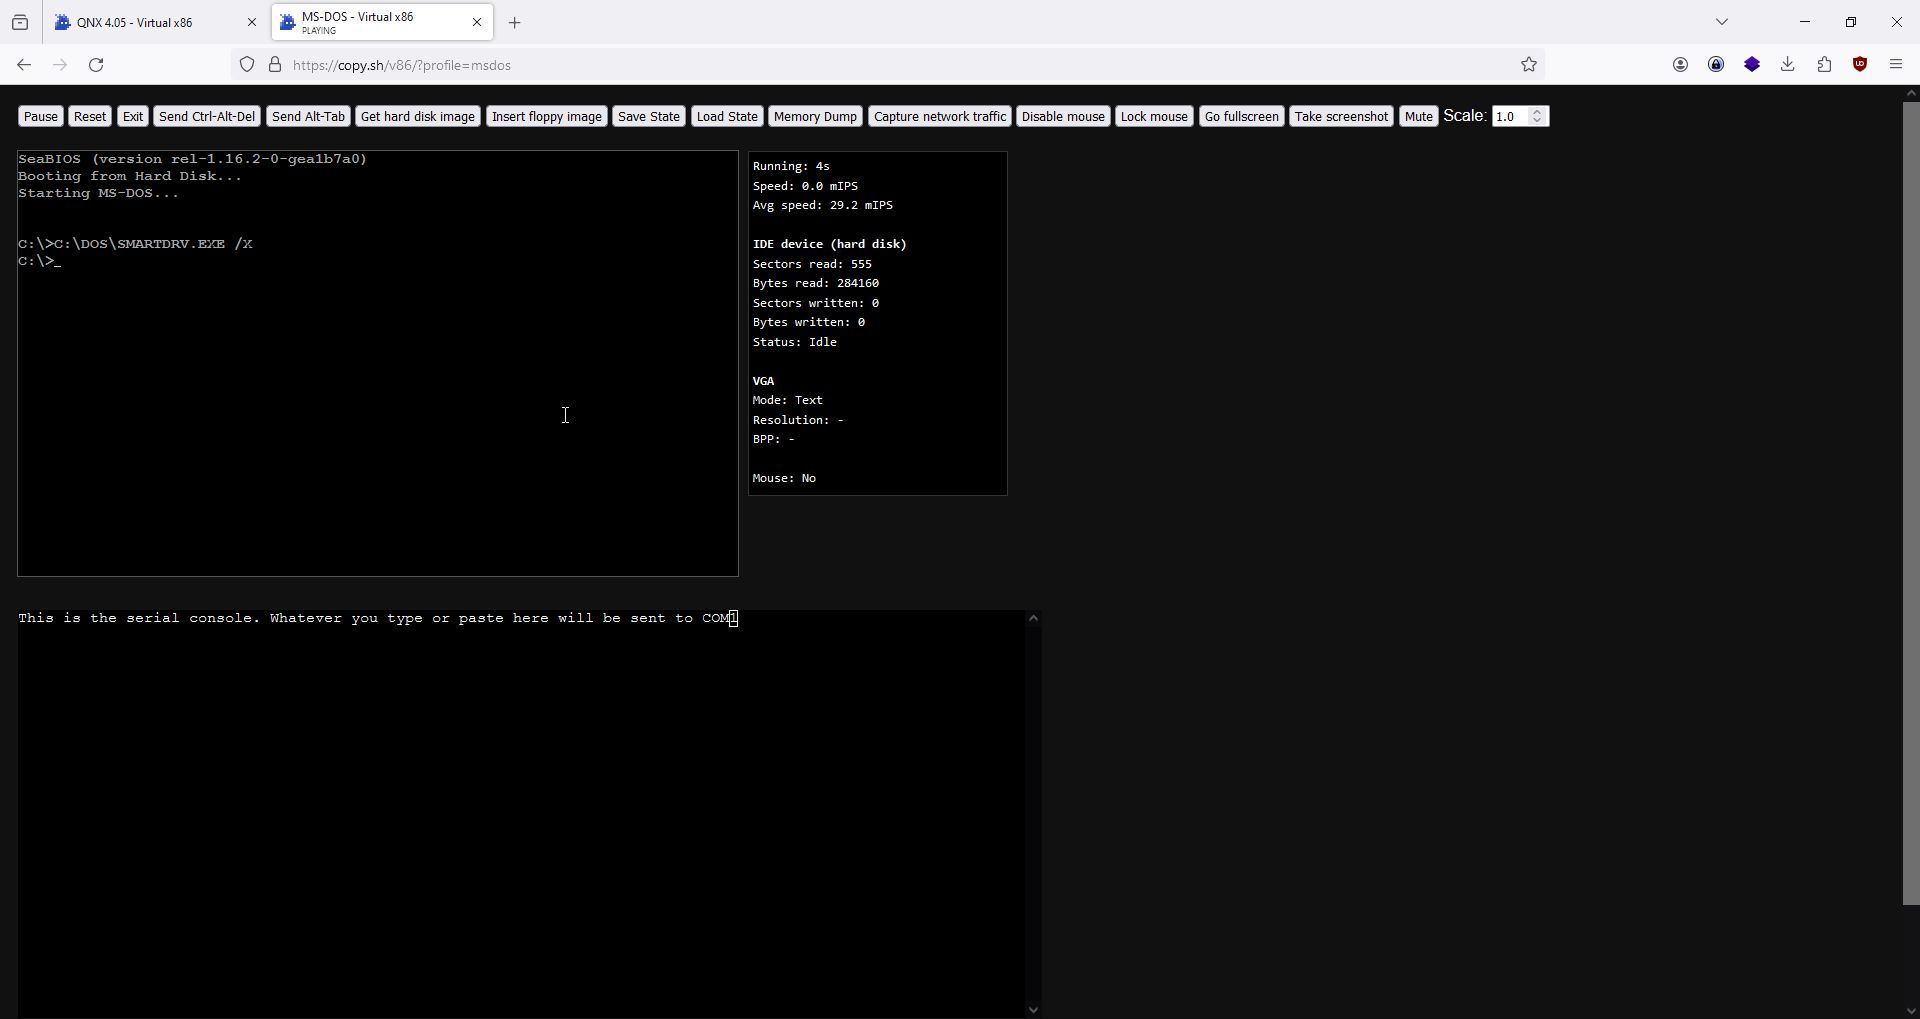The height and width of the screenshot is (1019, 1920).
Task: Click the 'Bytes read: 284160' stat
Action: [816, 283]
